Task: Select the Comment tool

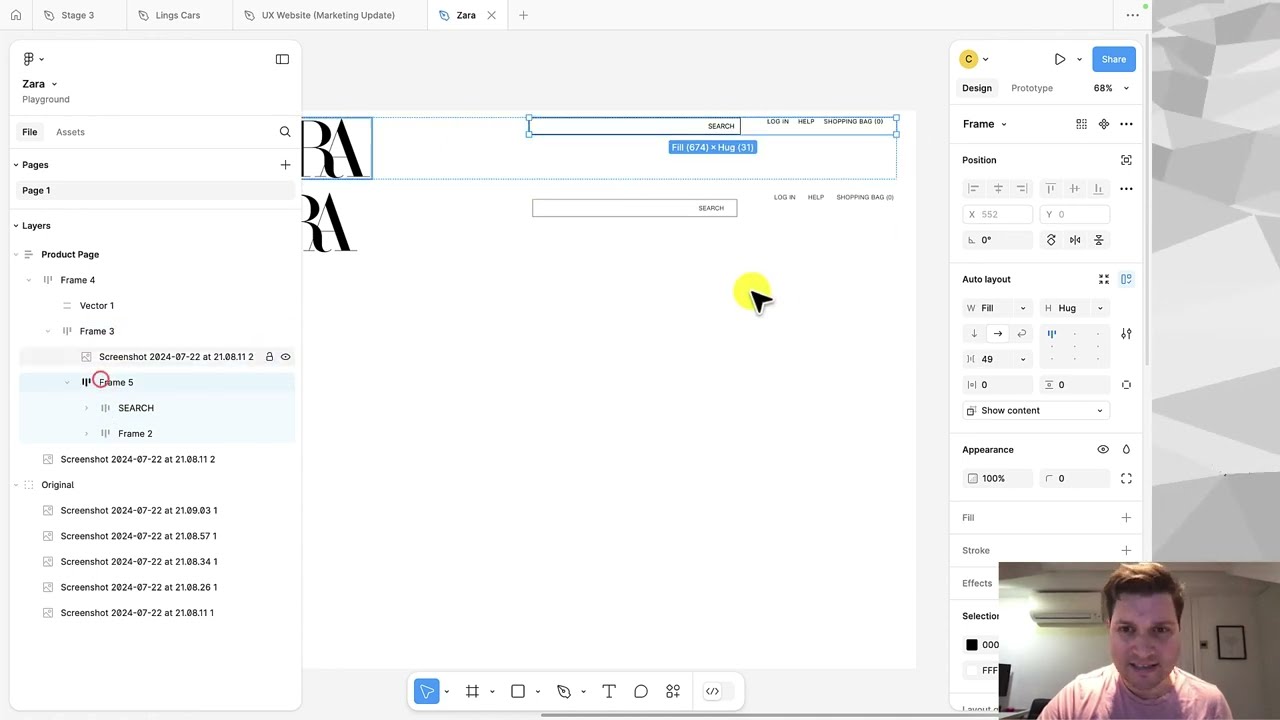Action: point(641,691)
